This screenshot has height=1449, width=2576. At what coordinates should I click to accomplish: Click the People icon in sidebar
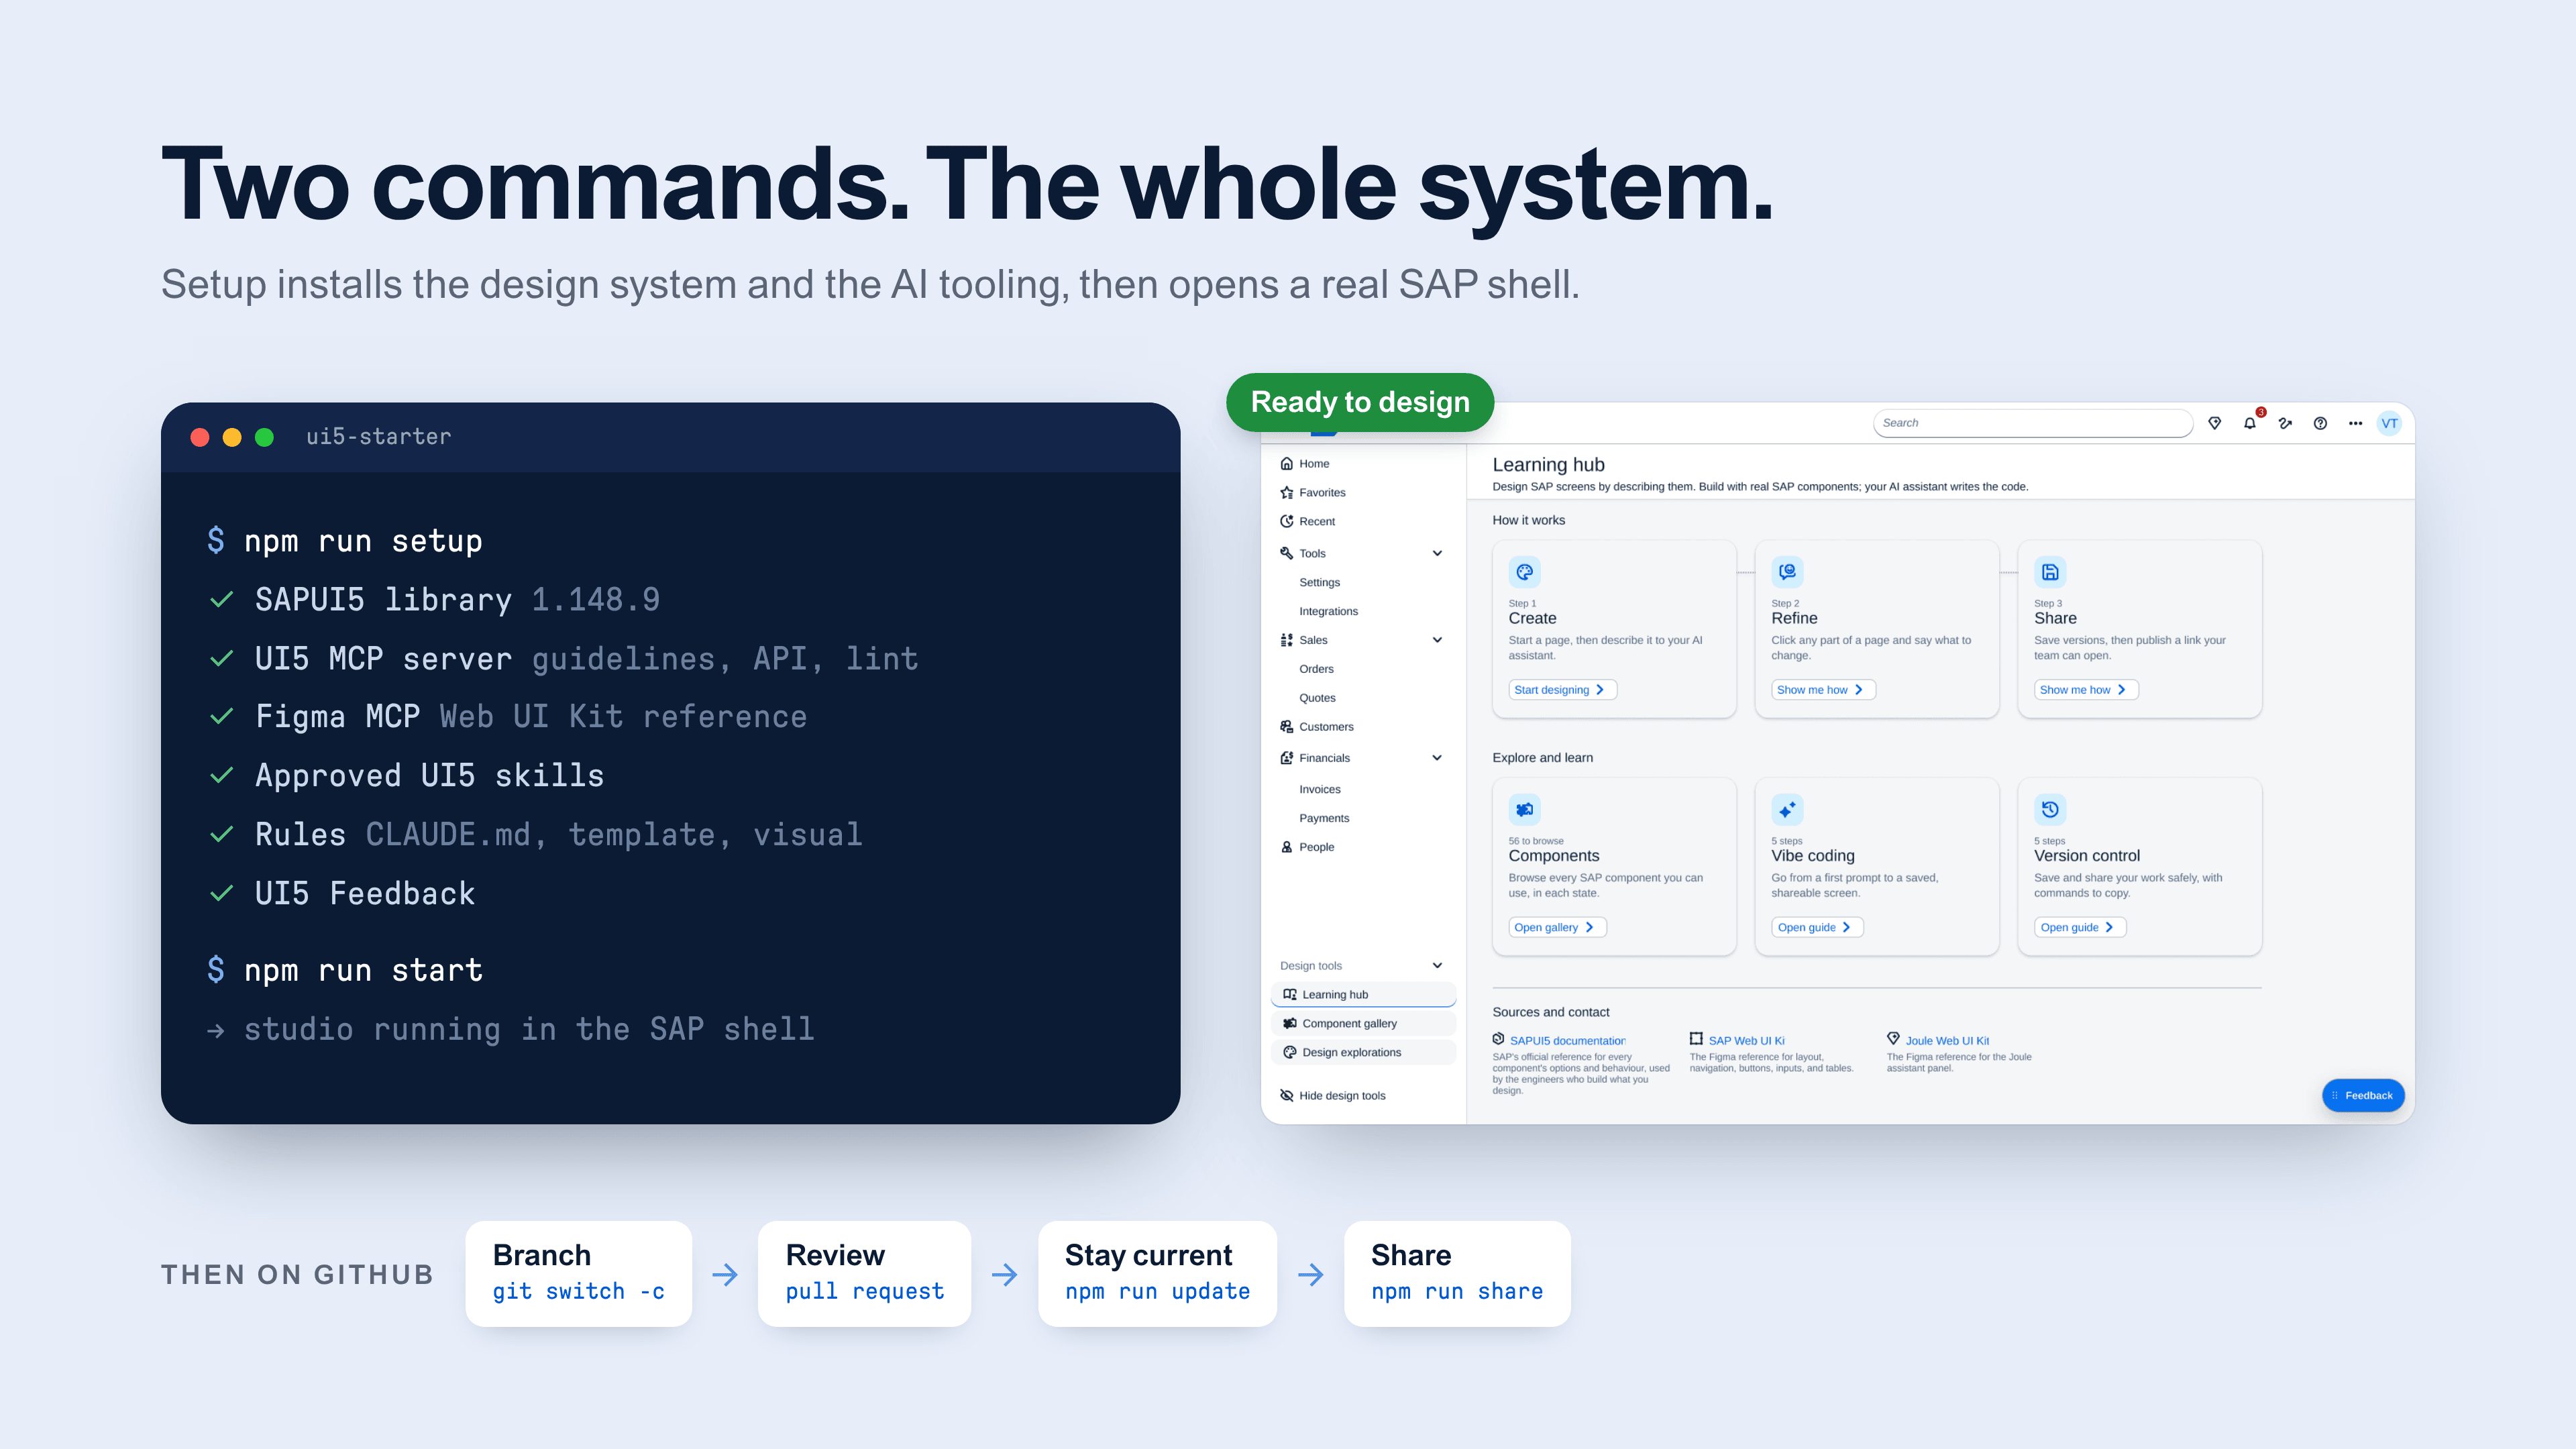click(1287, 846)
